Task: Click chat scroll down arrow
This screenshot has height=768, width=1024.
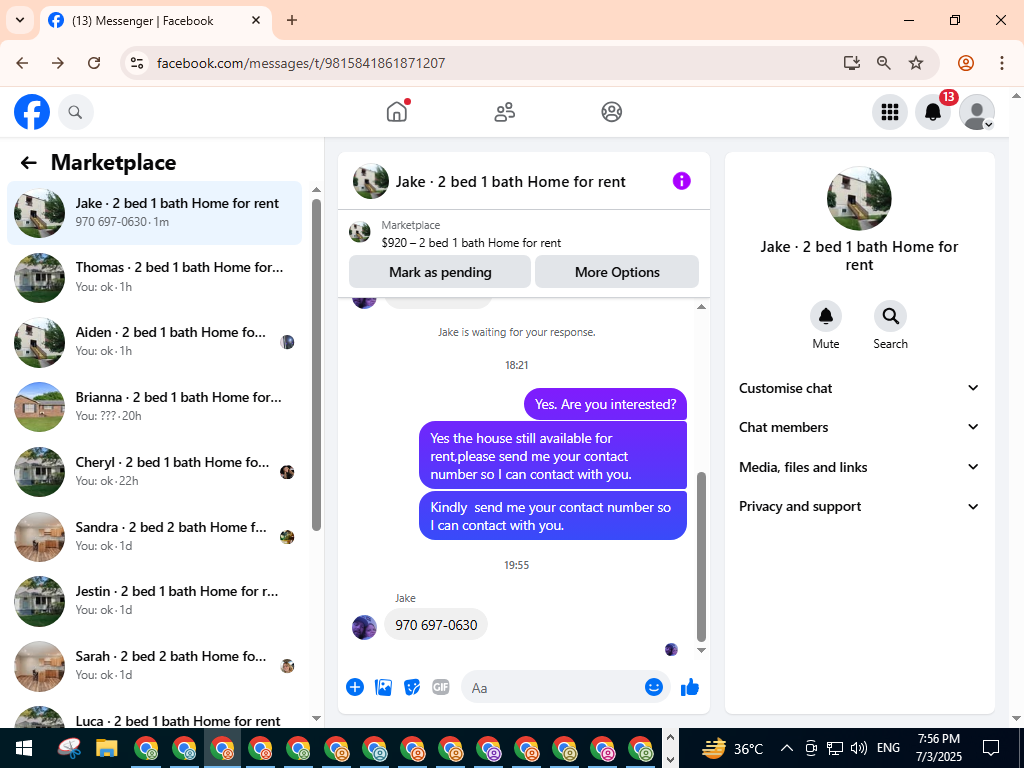Action: click(x=701, y=650)
